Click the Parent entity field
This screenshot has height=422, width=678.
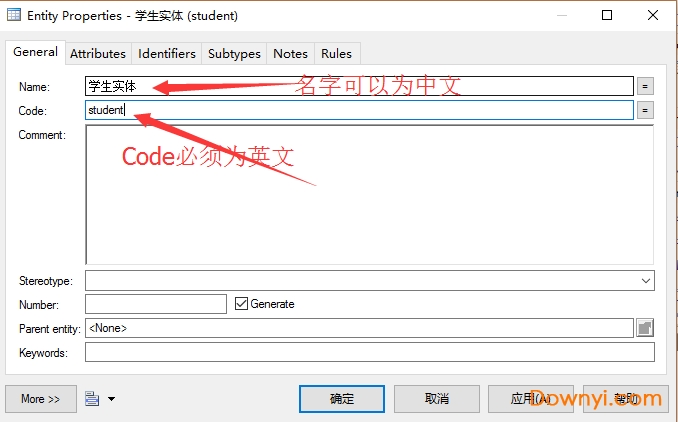pos(359,328)
